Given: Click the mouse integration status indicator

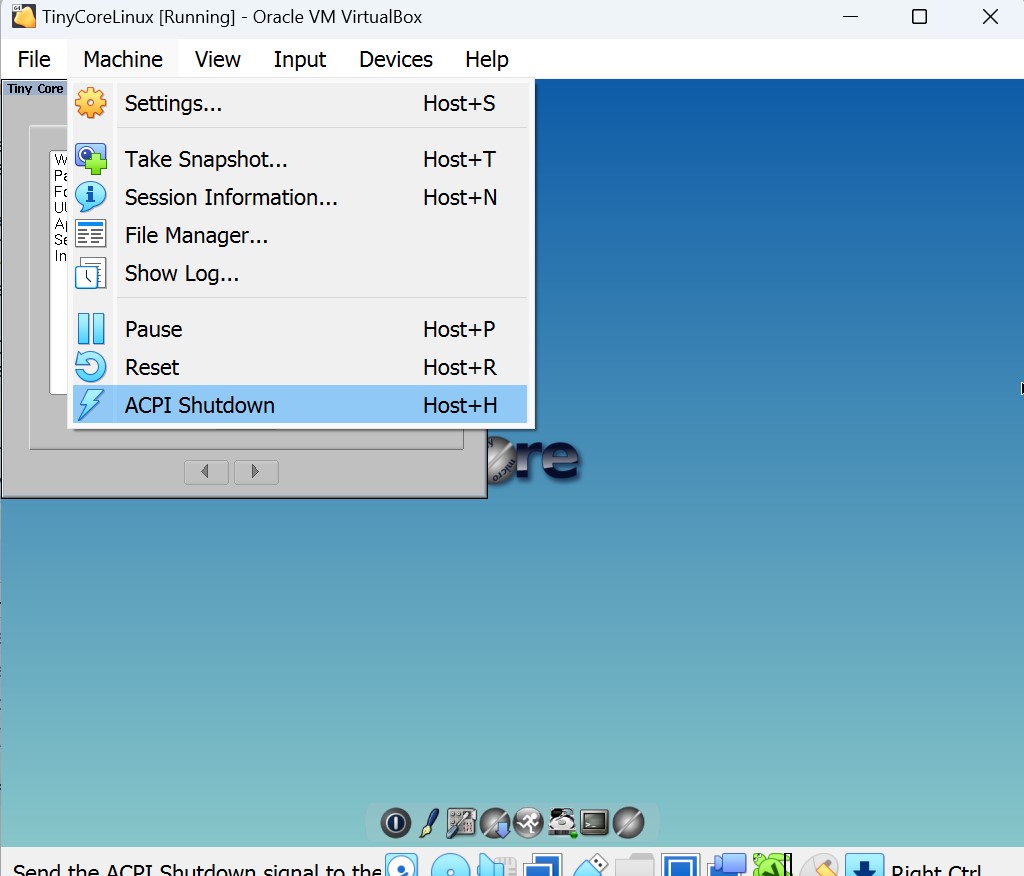Looking at the screenshot, I should tap(819, 866).
